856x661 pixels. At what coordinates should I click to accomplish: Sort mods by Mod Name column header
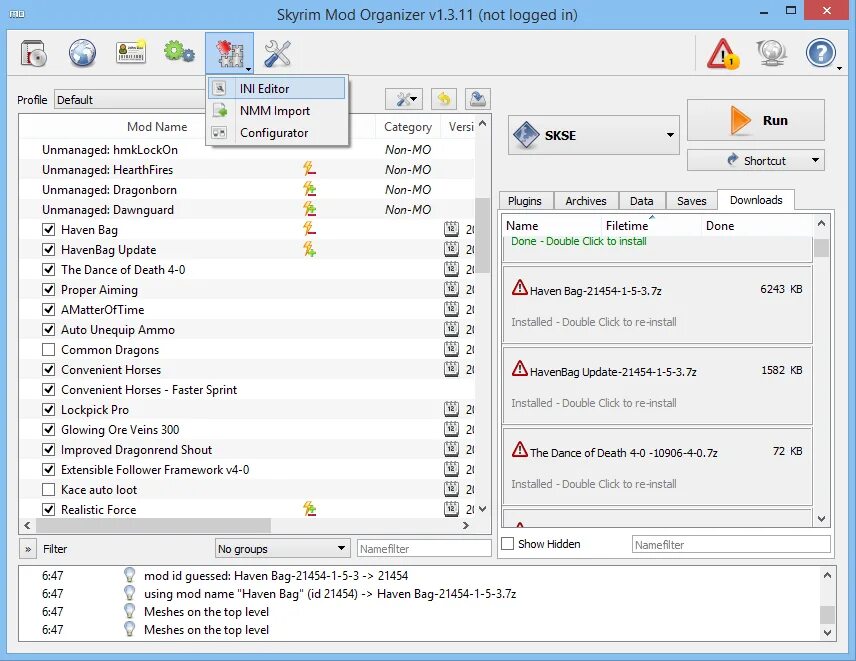pyautogui.click(x=157, y=127)
